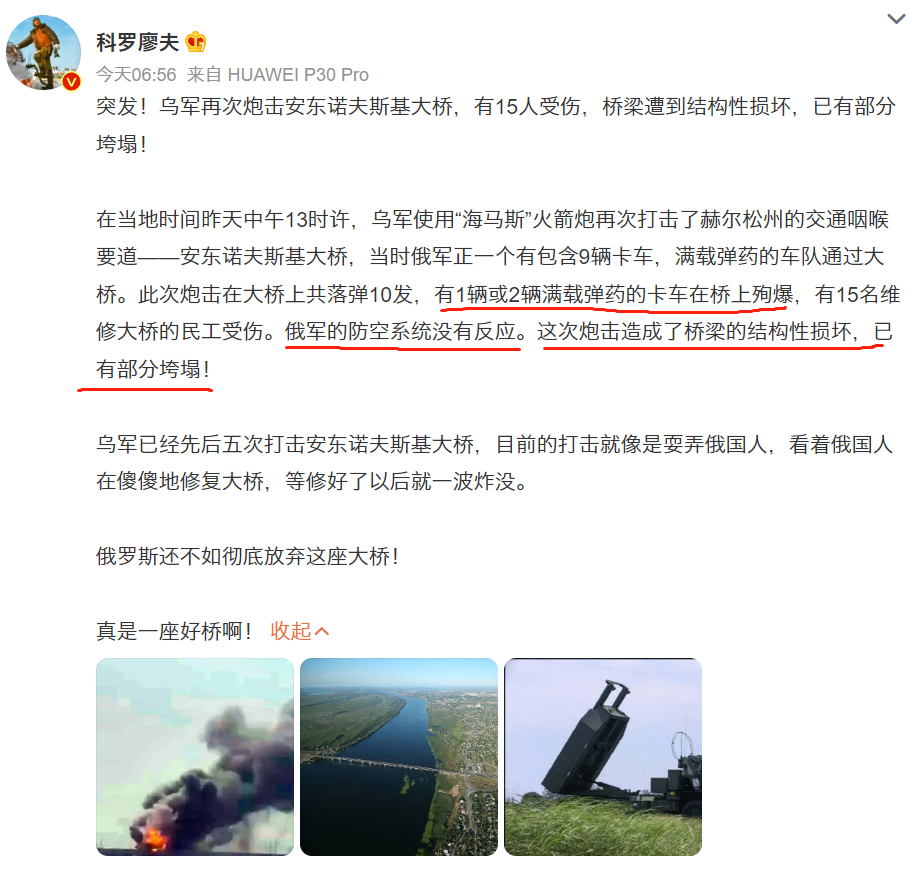Click the headline starting with 突发
The width and height of the screenshot is (918, 882).
coord(496,125)
